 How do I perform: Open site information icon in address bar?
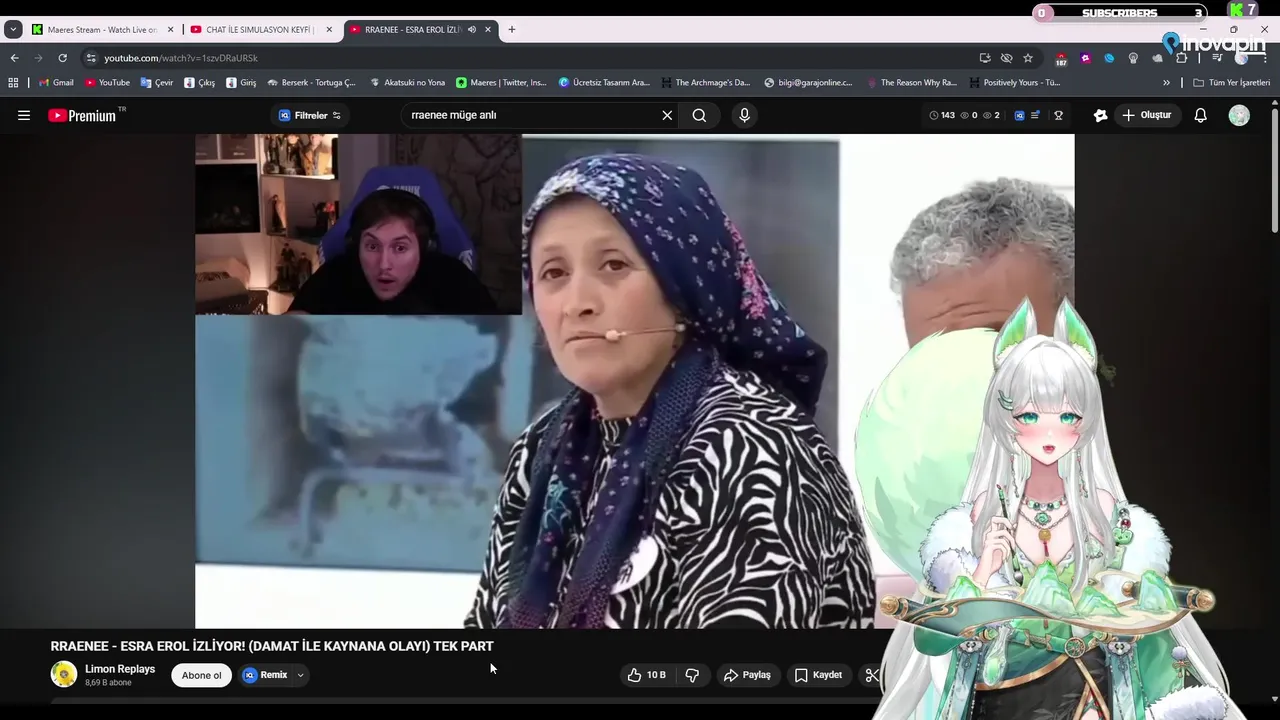91,58
